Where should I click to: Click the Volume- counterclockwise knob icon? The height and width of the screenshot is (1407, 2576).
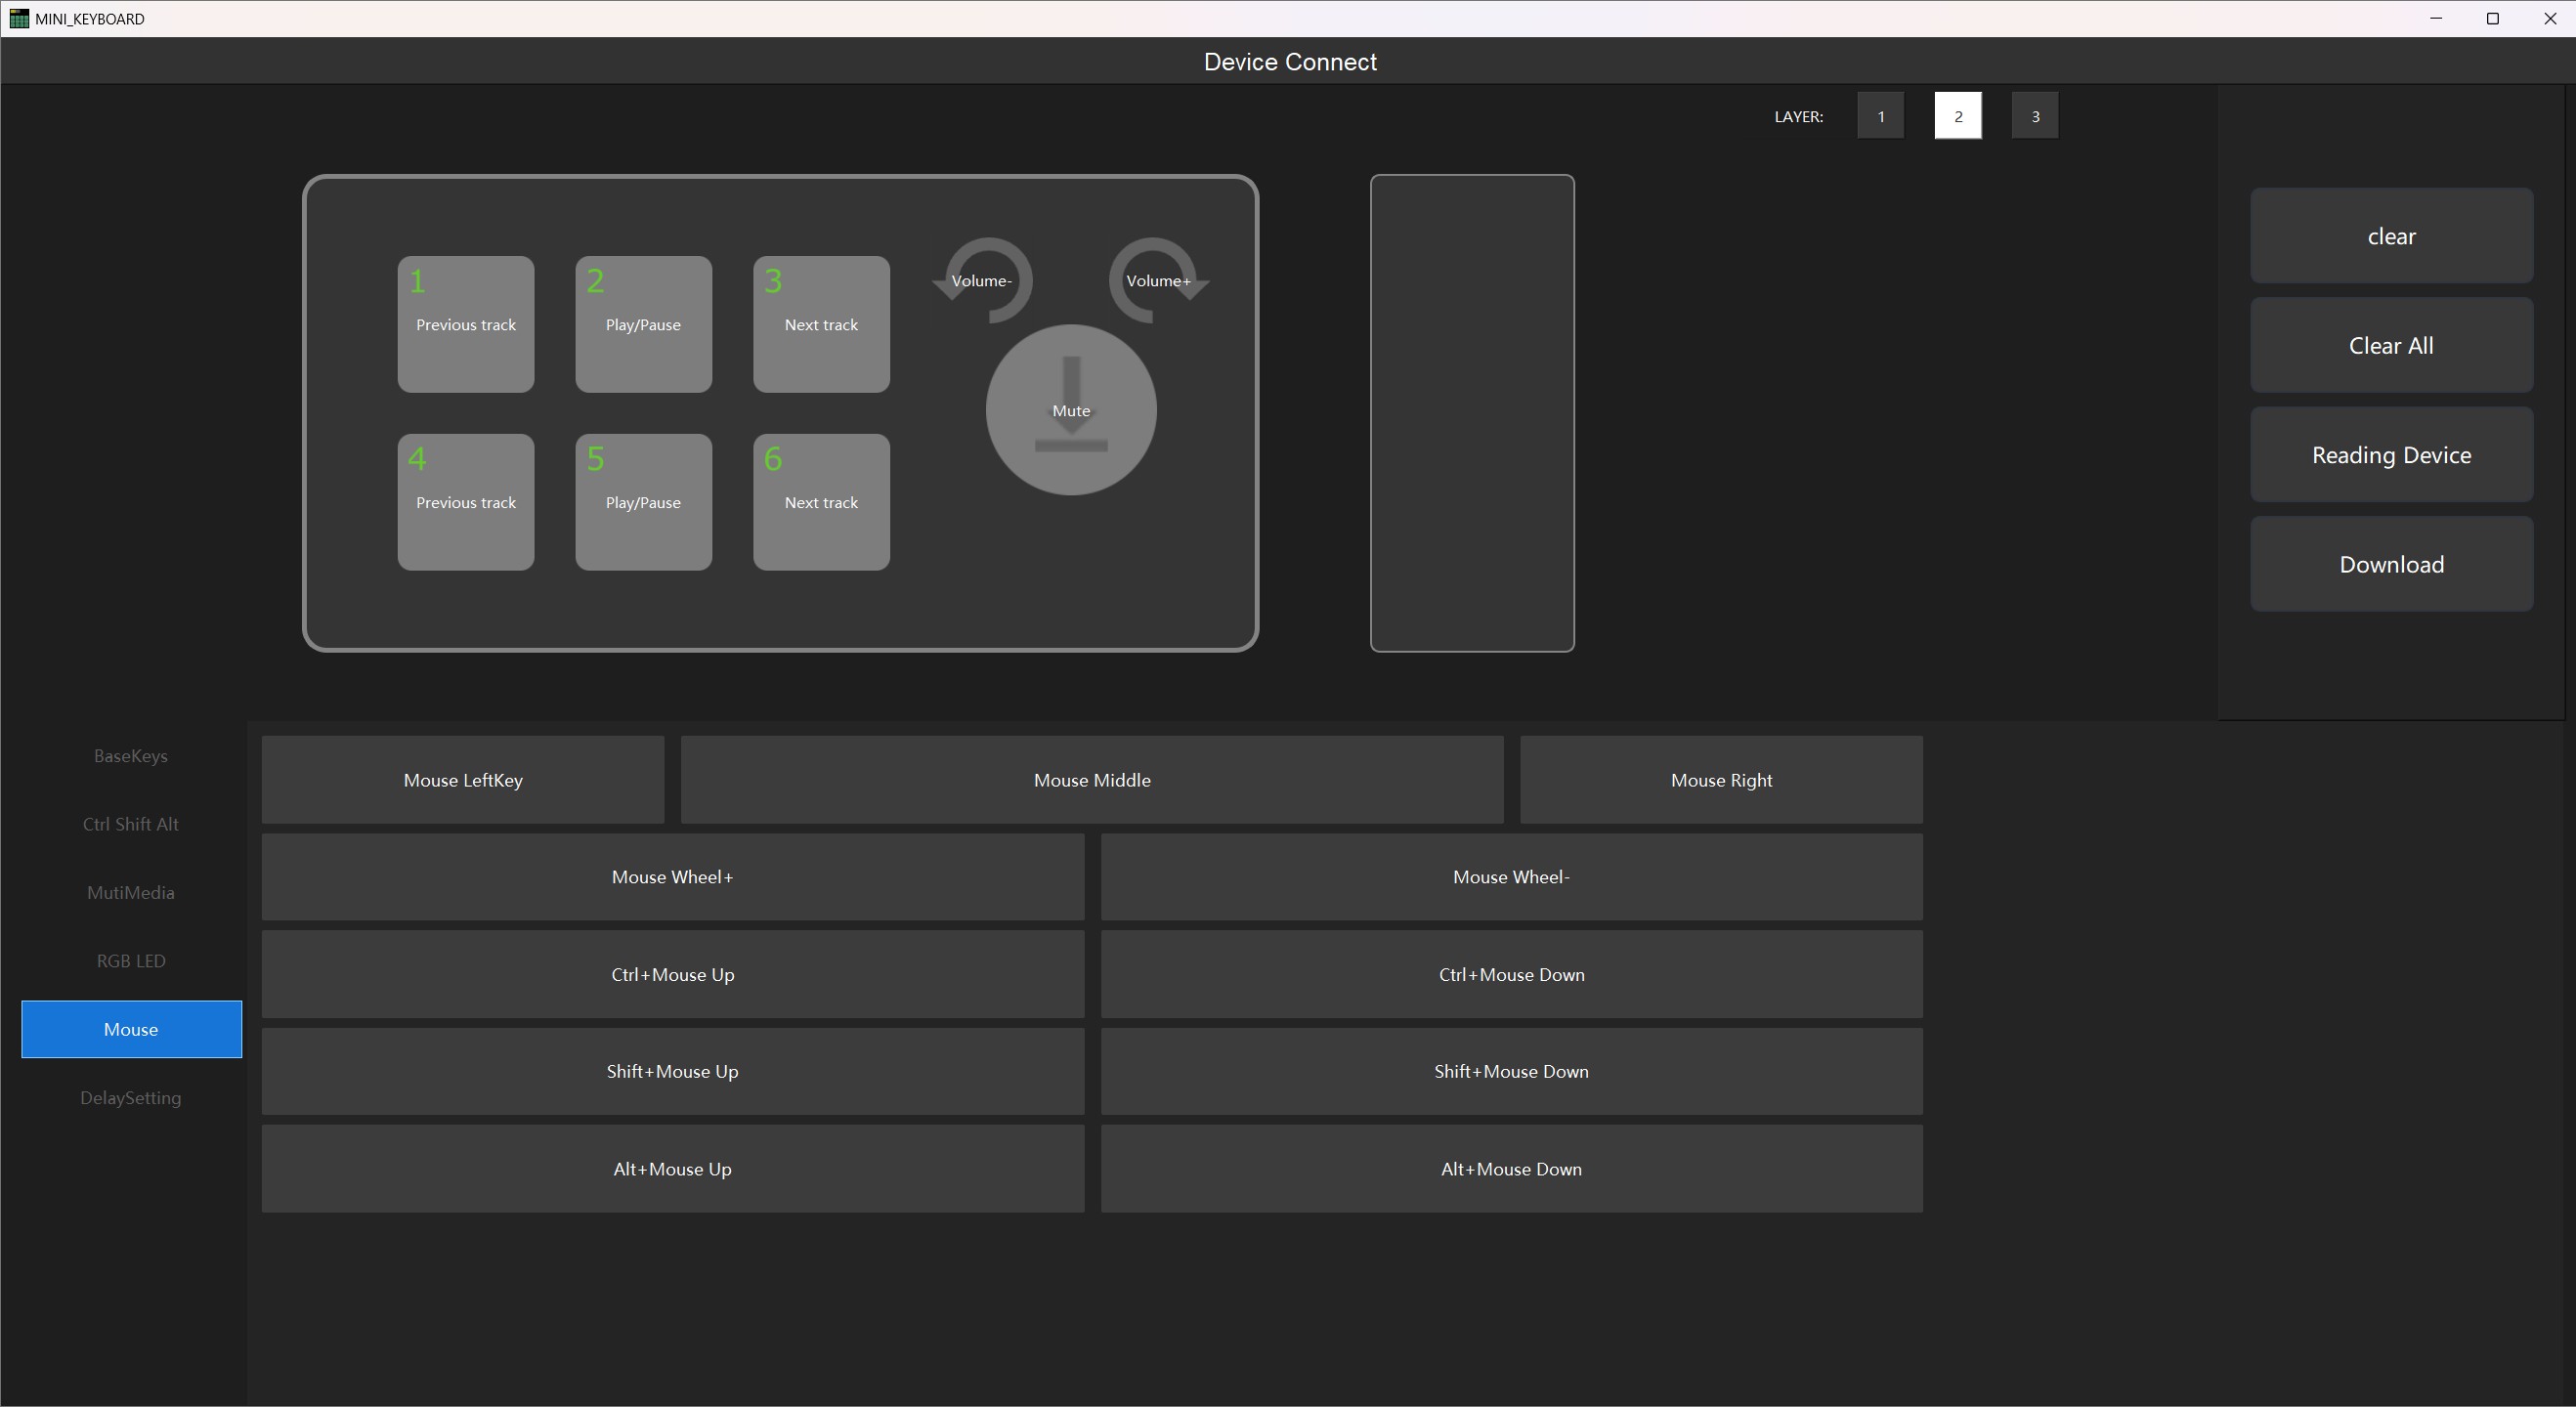(982, 281)
